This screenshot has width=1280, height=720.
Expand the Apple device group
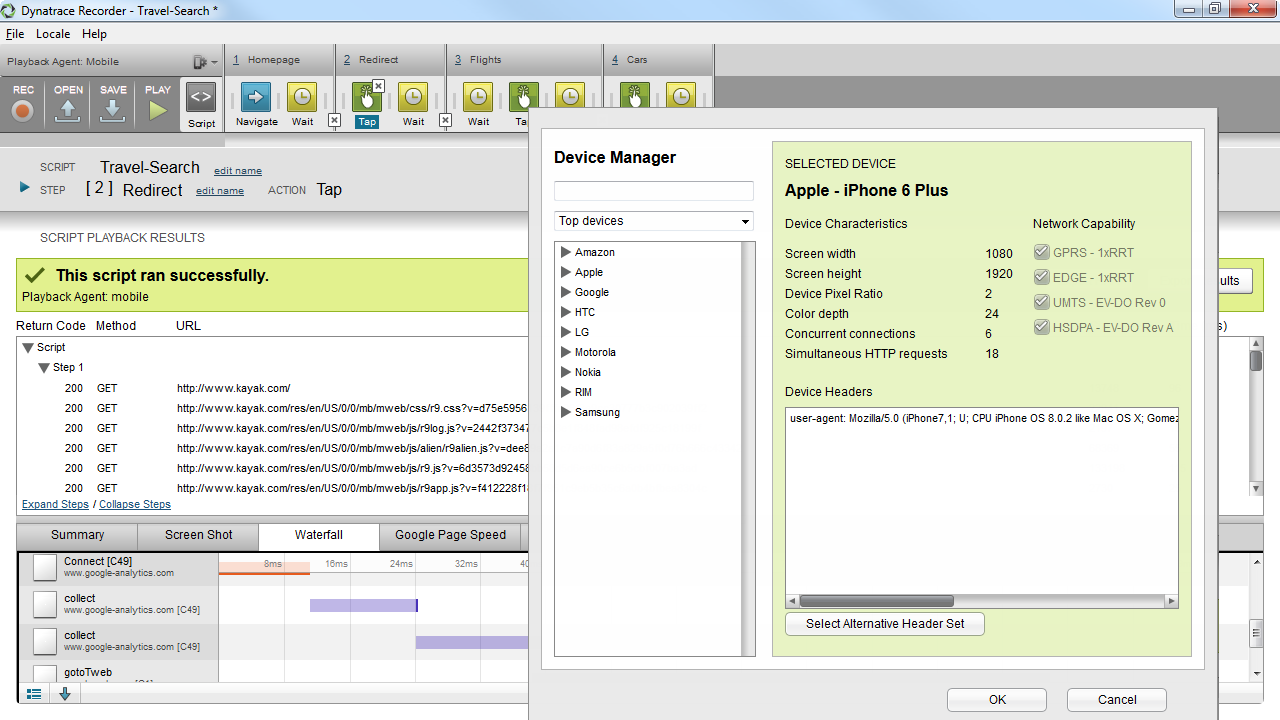(x=566, y=272)
